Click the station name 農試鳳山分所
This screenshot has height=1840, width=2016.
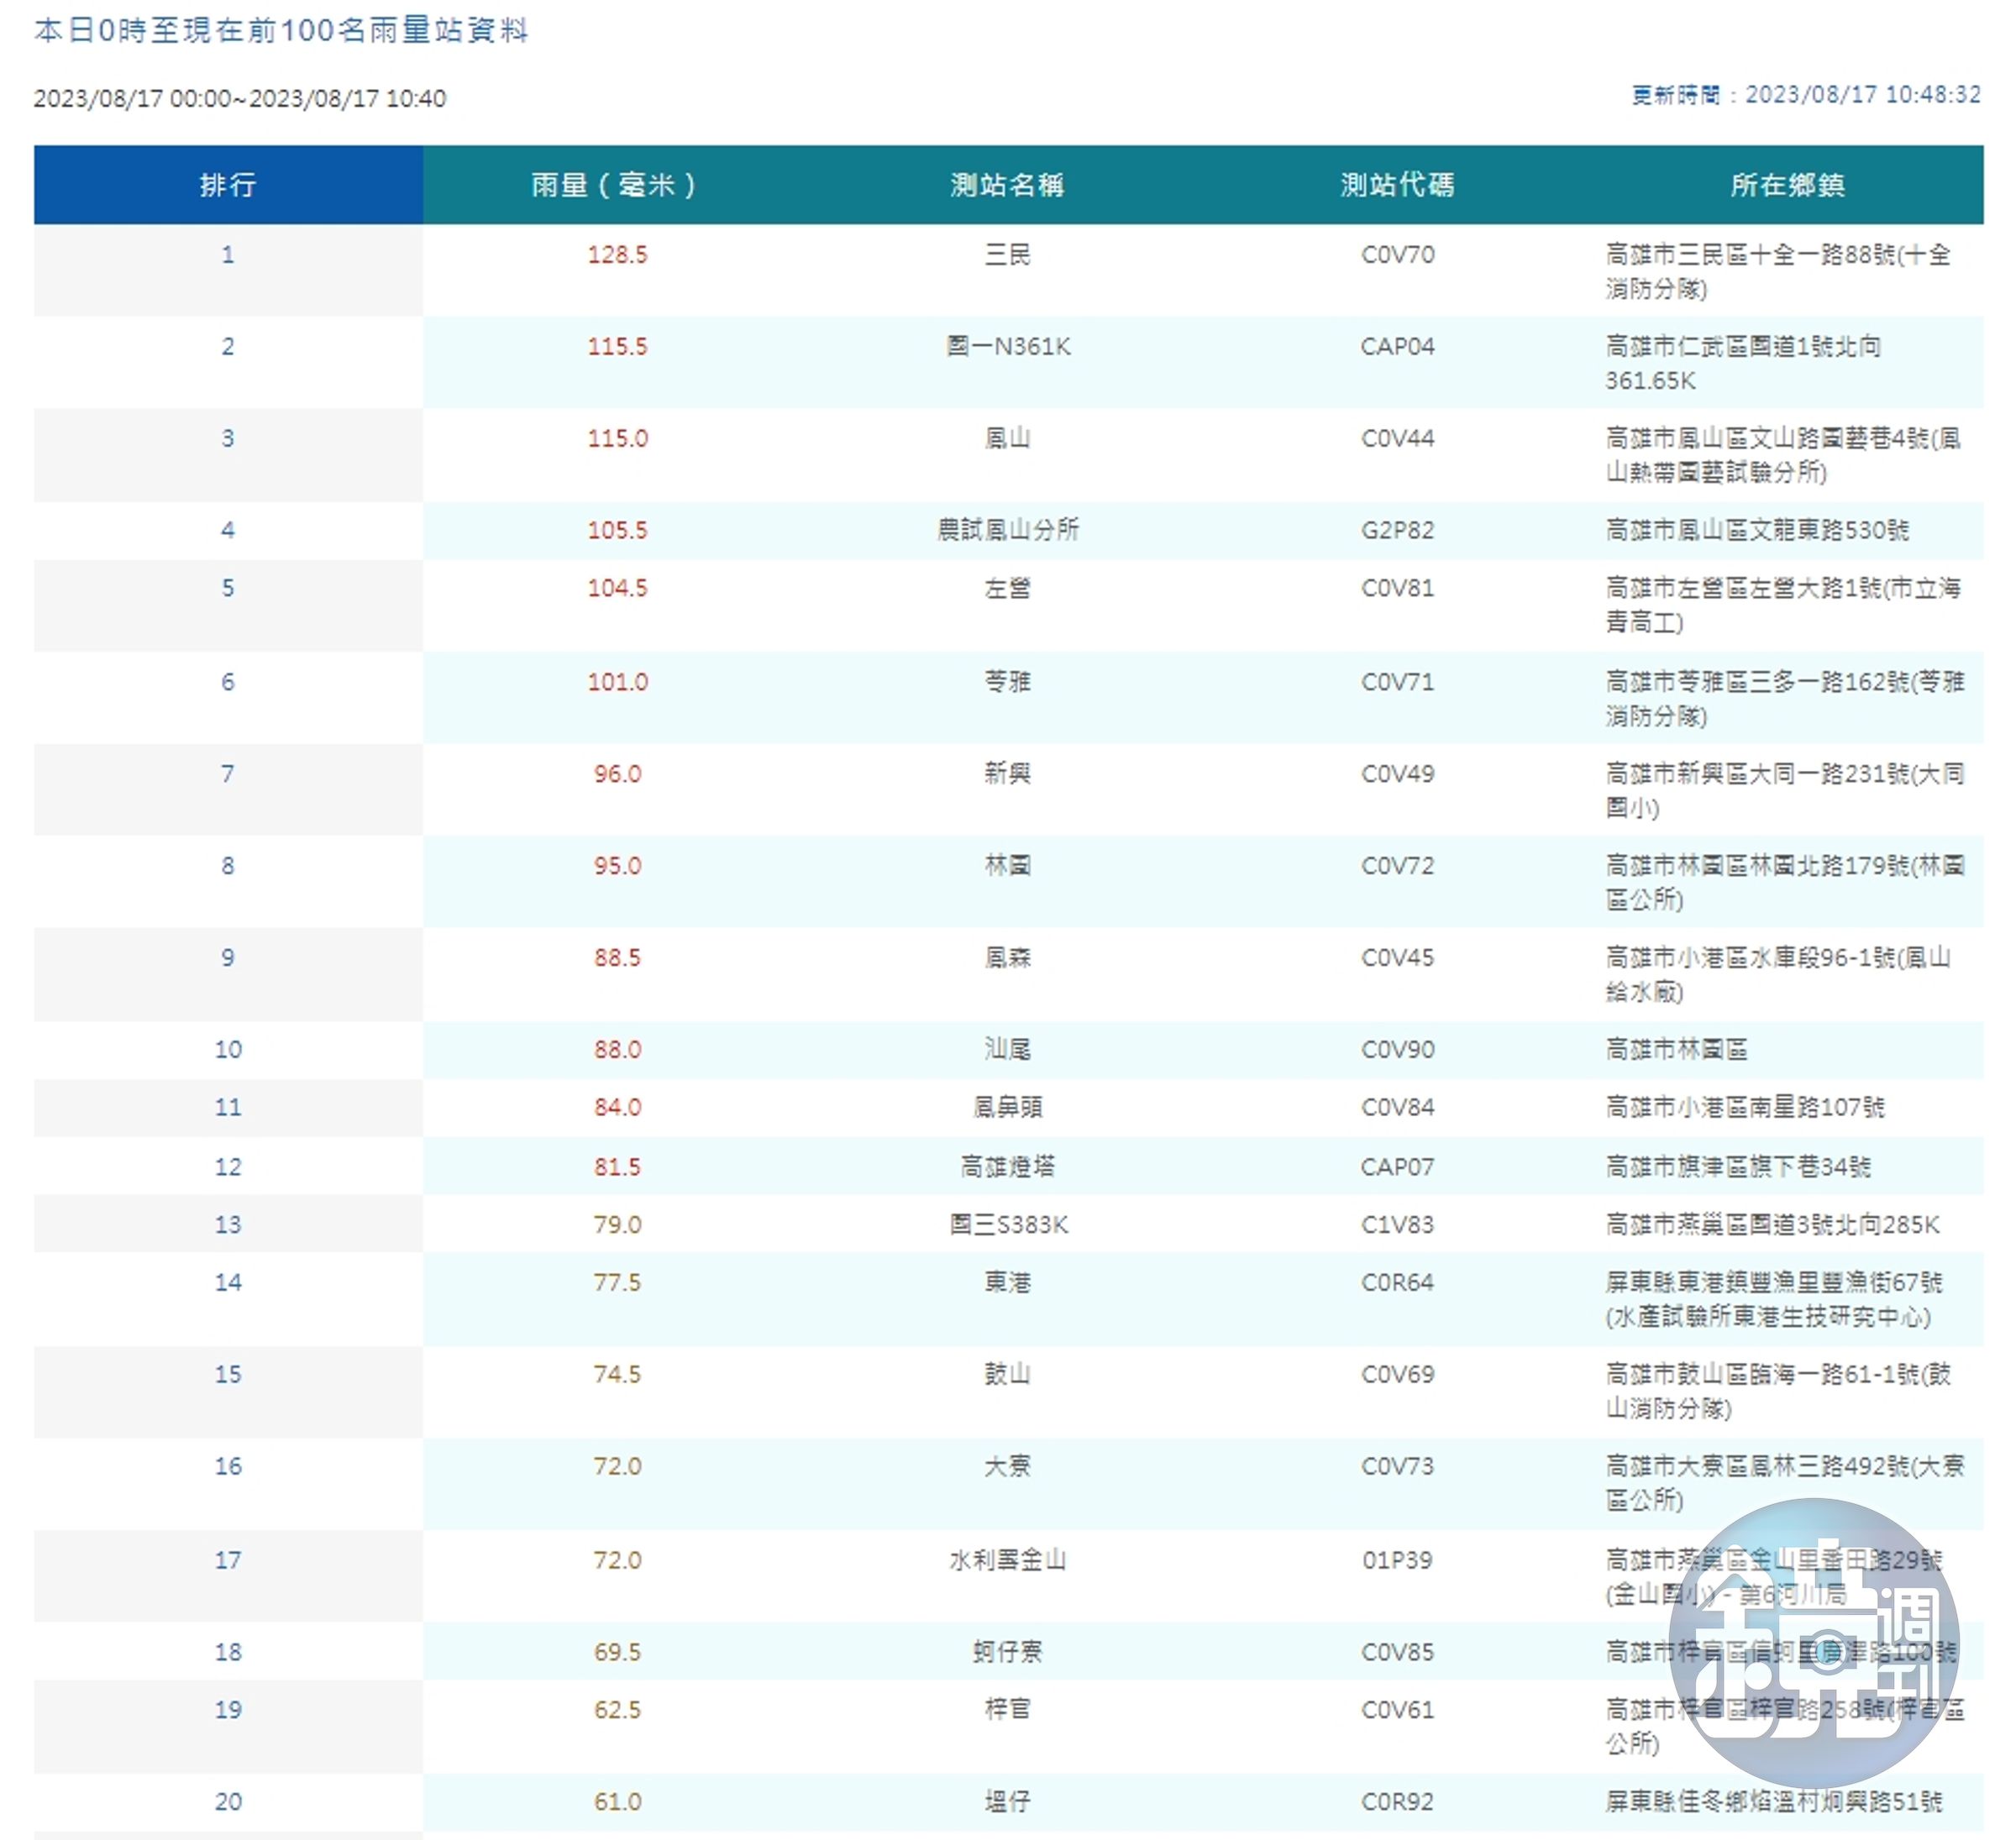[x=1008, y=530]
